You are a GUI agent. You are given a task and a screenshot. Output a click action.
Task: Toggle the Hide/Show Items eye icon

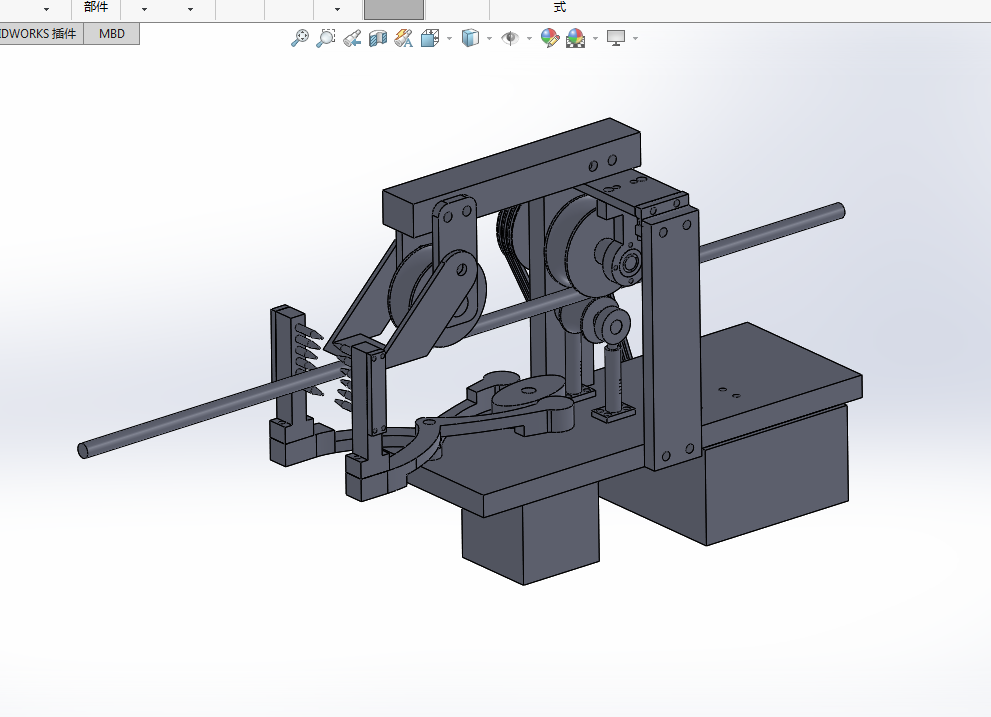511,39
